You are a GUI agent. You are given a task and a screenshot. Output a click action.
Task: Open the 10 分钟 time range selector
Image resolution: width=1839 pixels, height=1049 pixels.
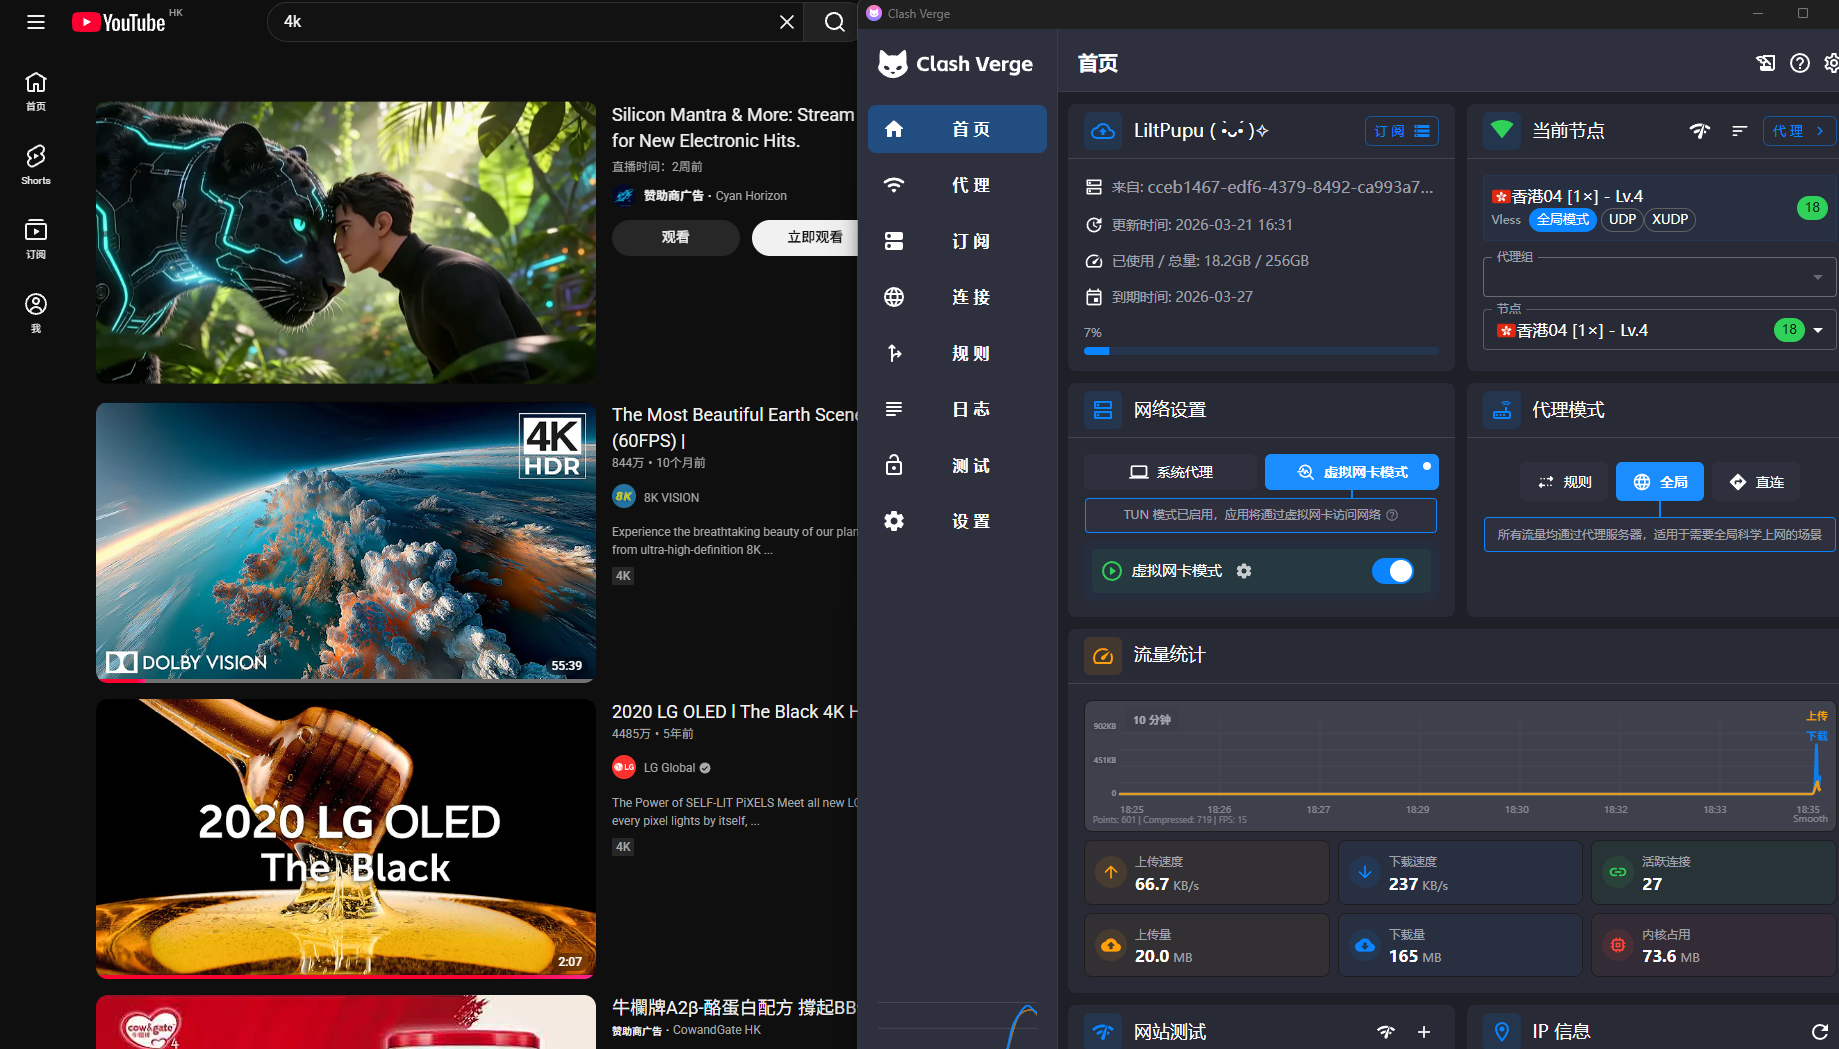pos(1151,720)
